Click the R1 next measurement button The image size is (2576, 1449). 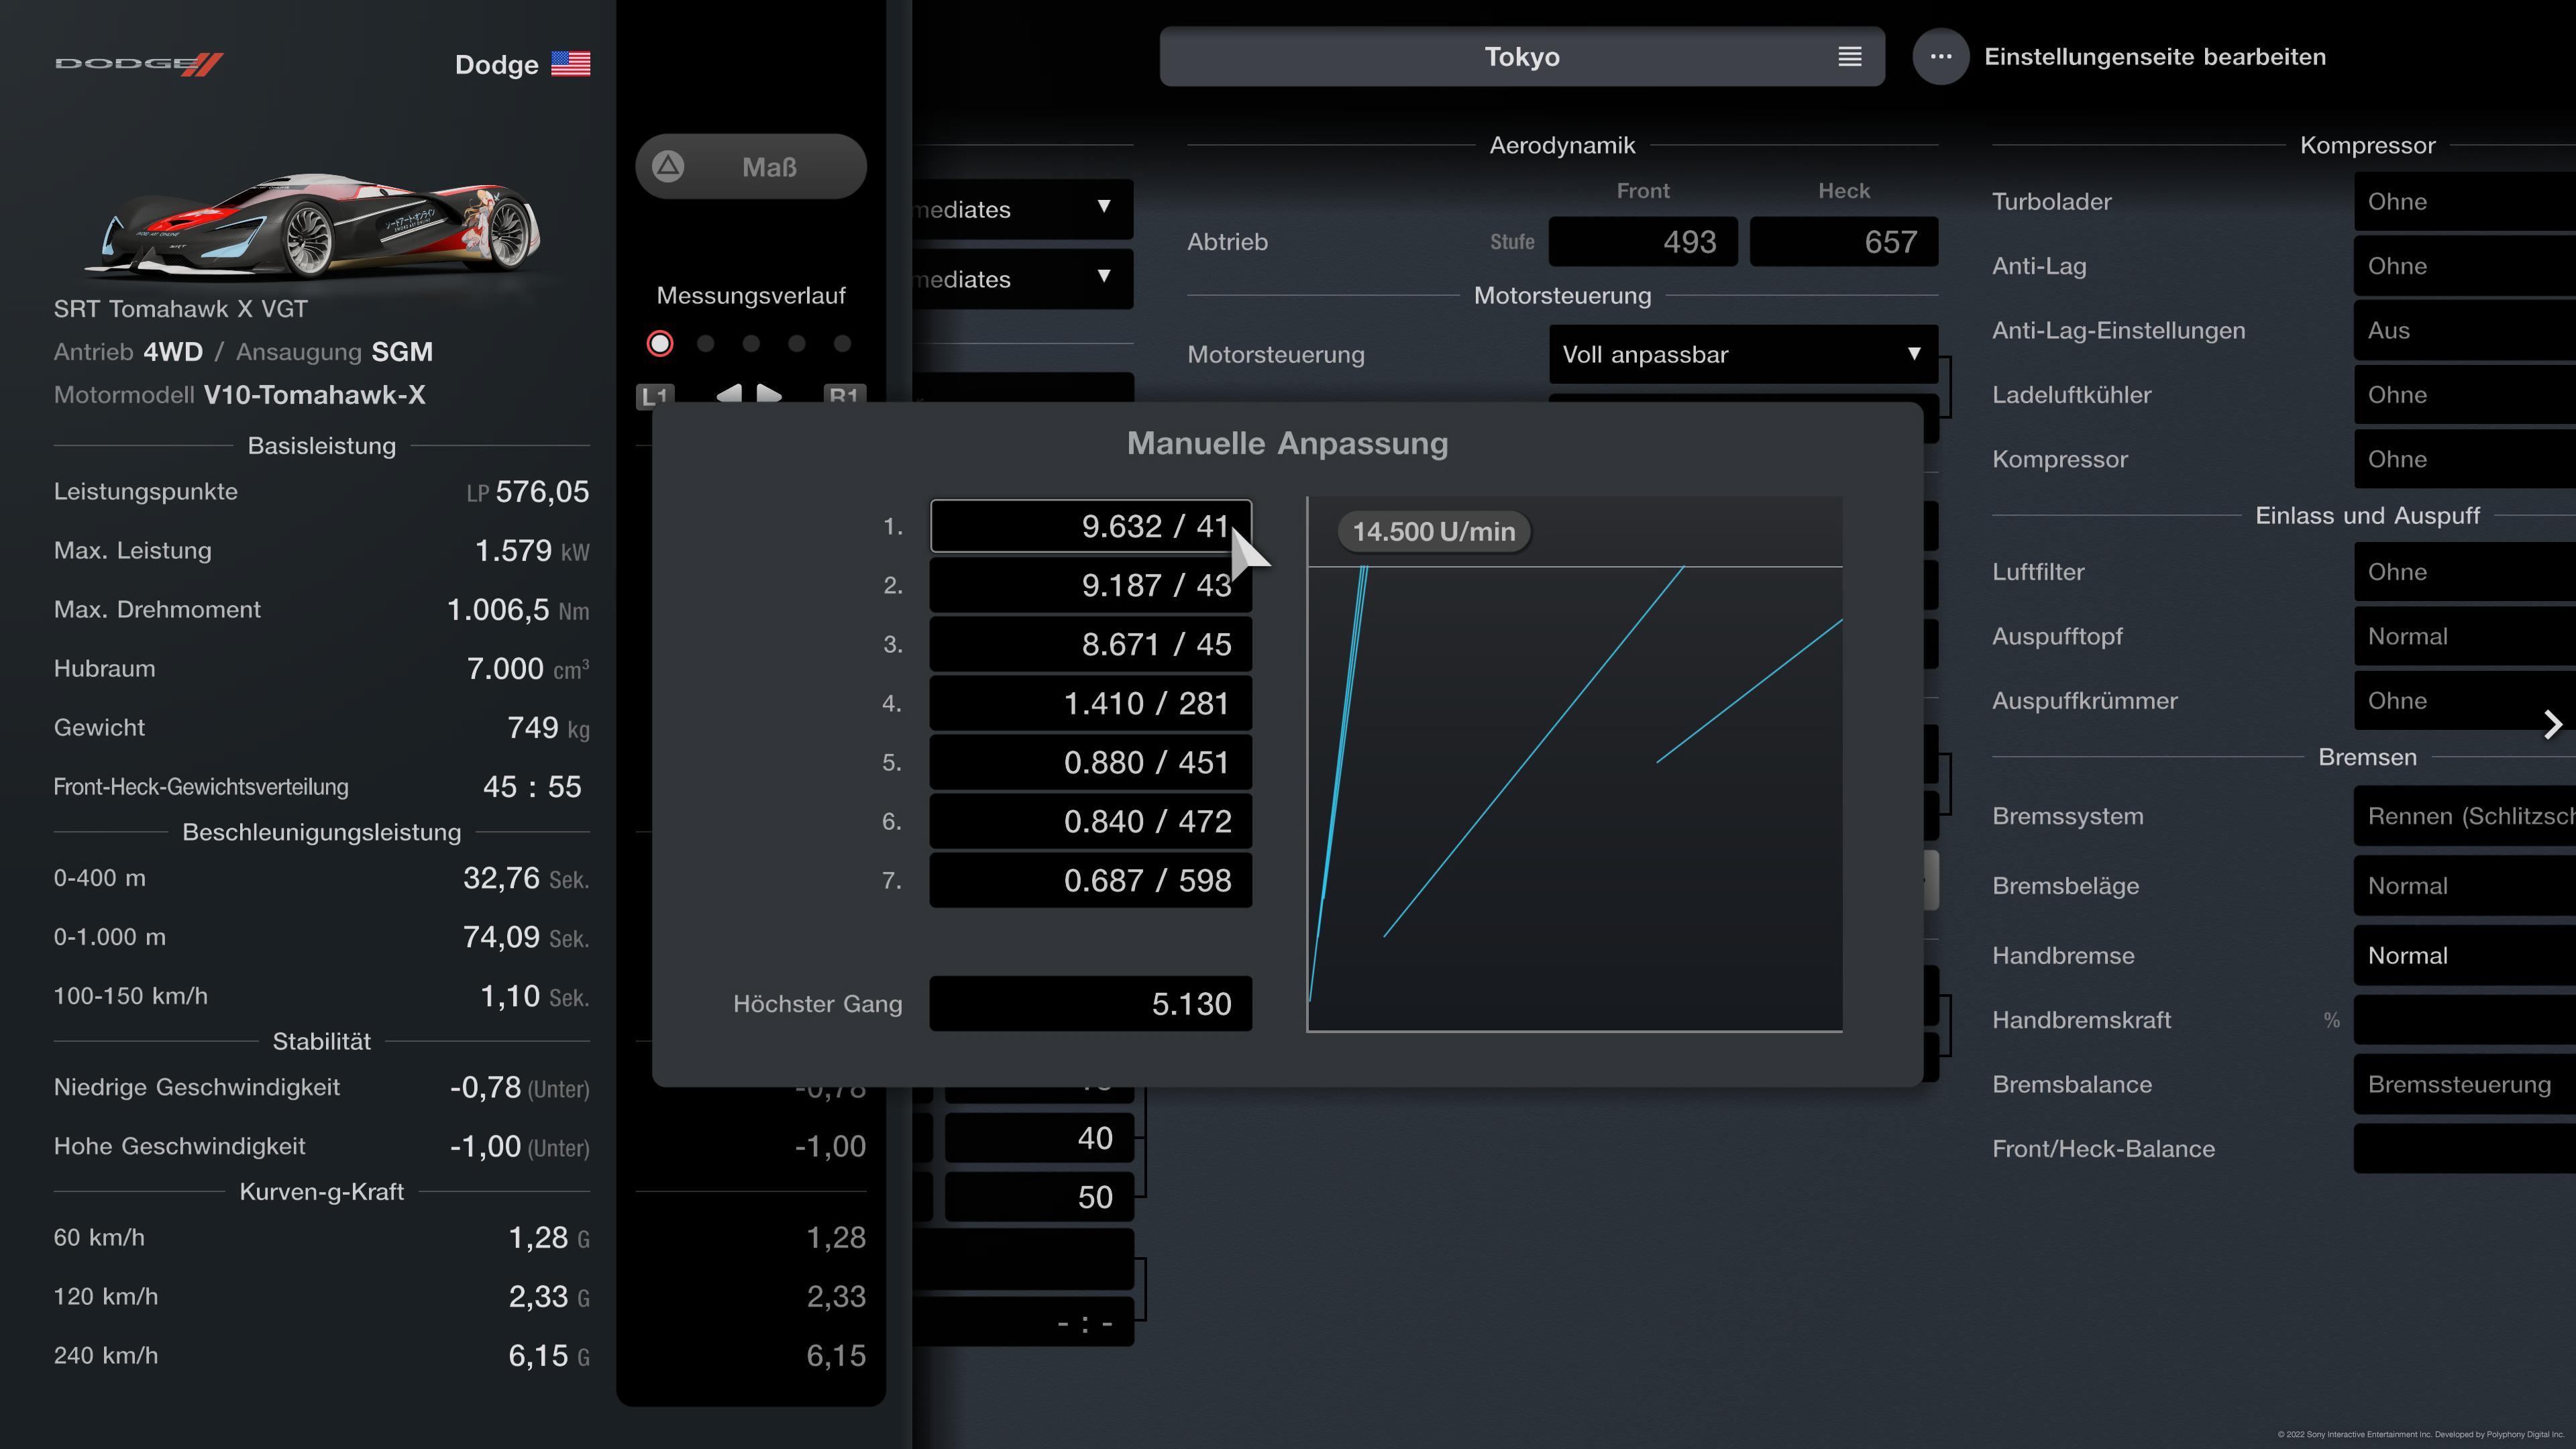click(844, 395)
